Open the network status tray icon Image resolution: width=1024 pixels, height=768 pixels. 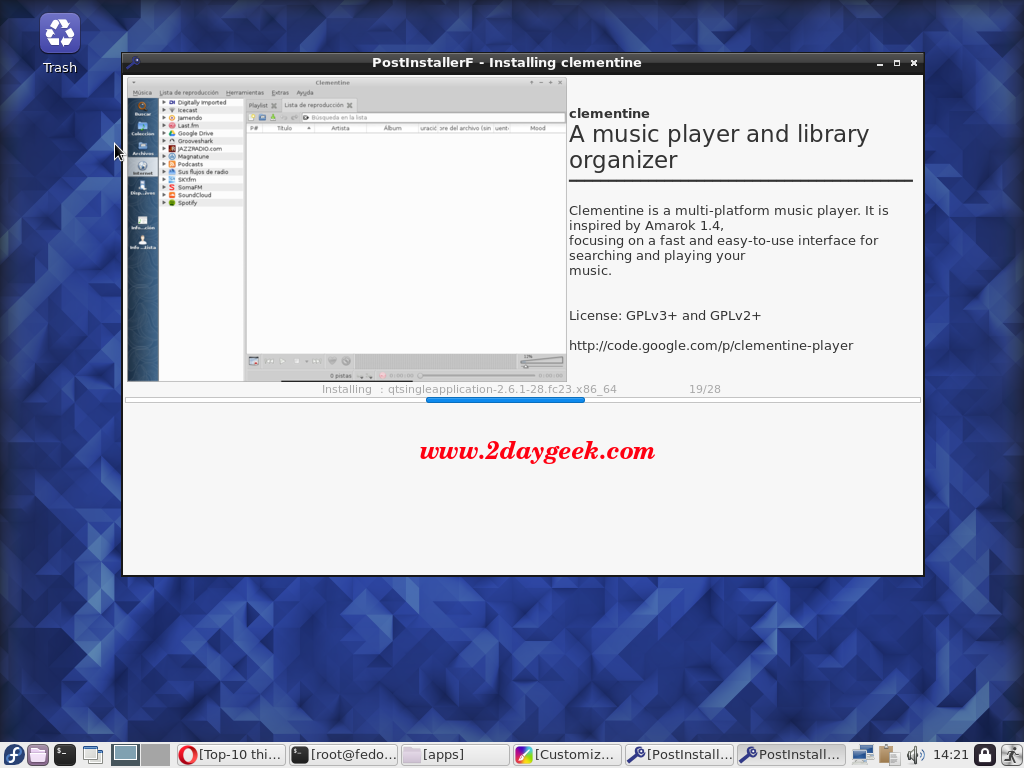[x=863, y=755]
